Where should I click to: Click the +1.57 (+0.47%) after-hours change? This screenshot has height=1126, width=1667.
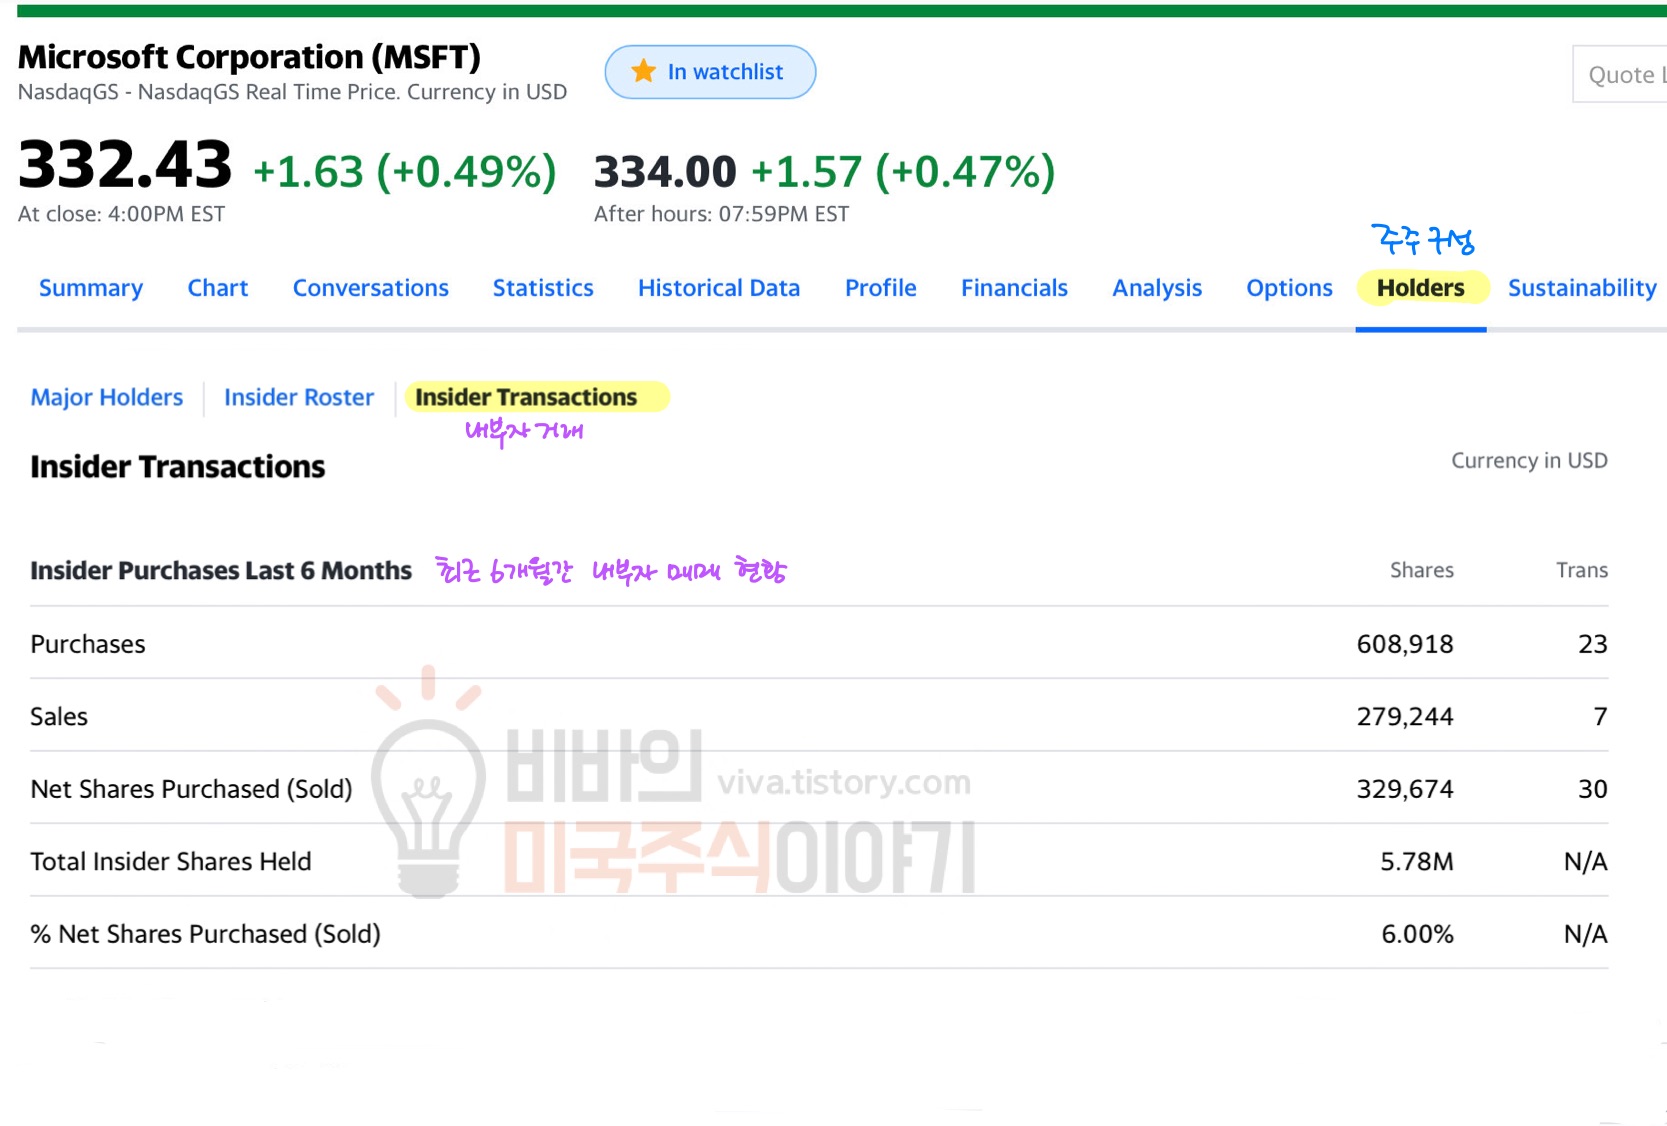point(903,172)
